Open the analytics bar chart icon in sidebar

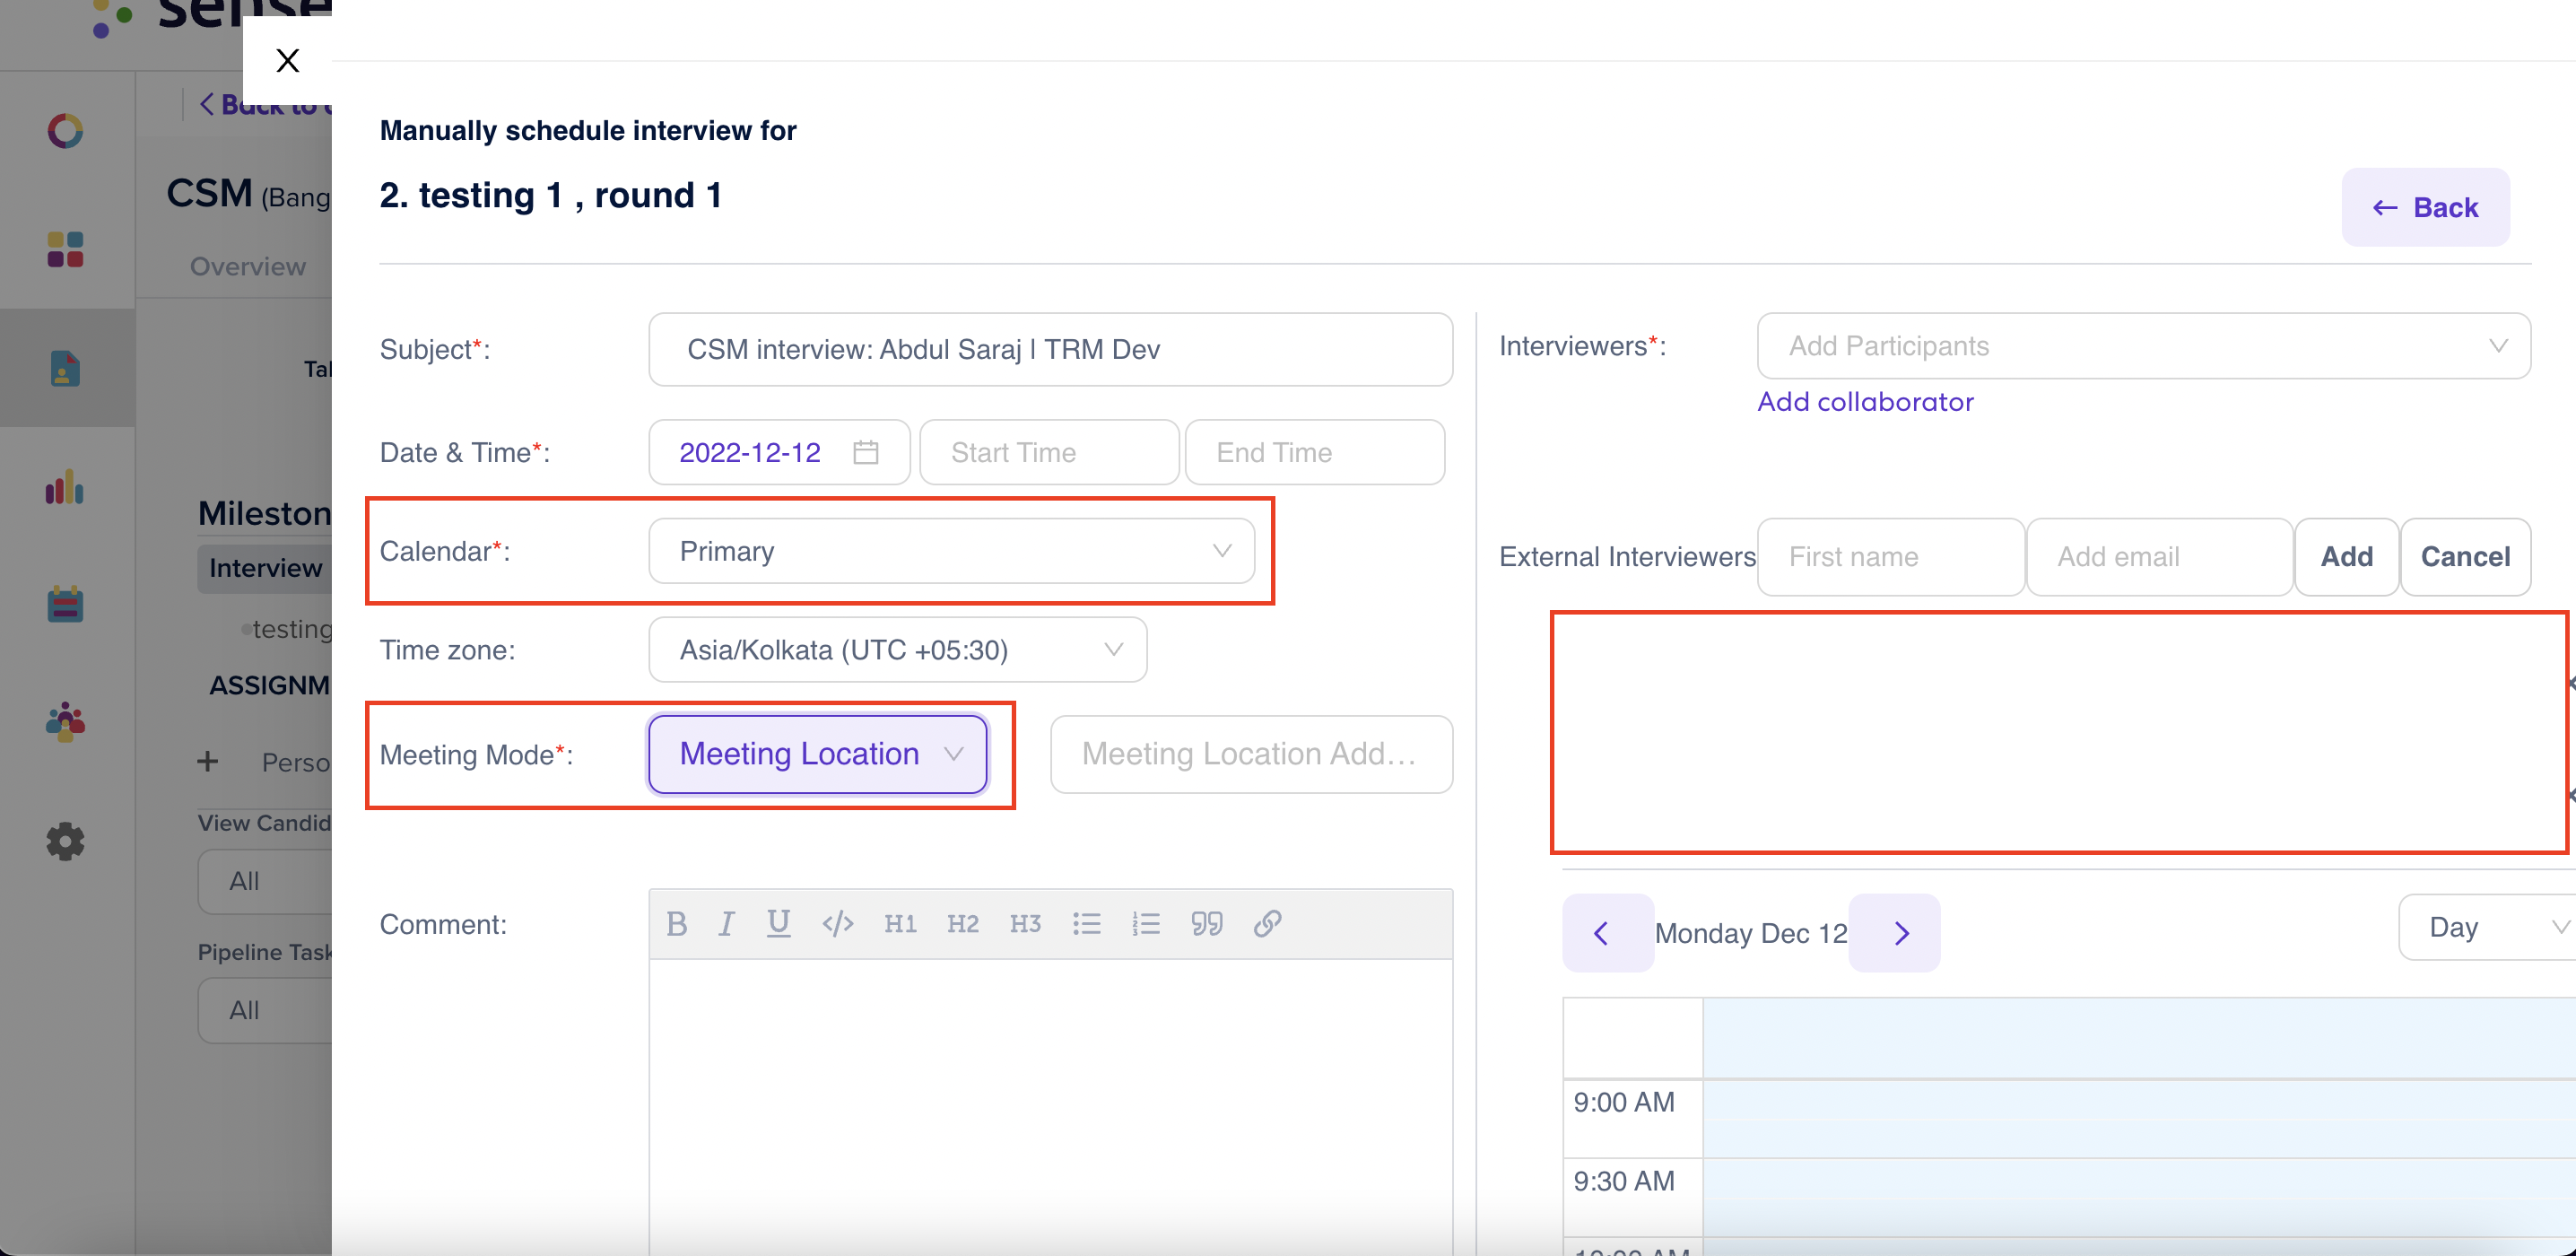tap(66, 488)
